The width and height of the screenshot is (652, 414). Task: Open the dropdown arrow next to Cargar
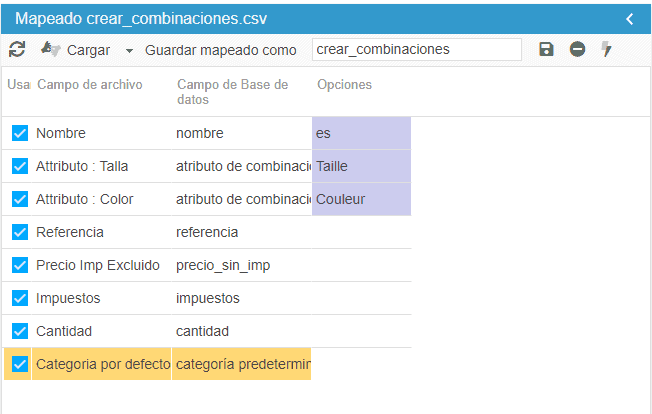[x=129, y=50]
